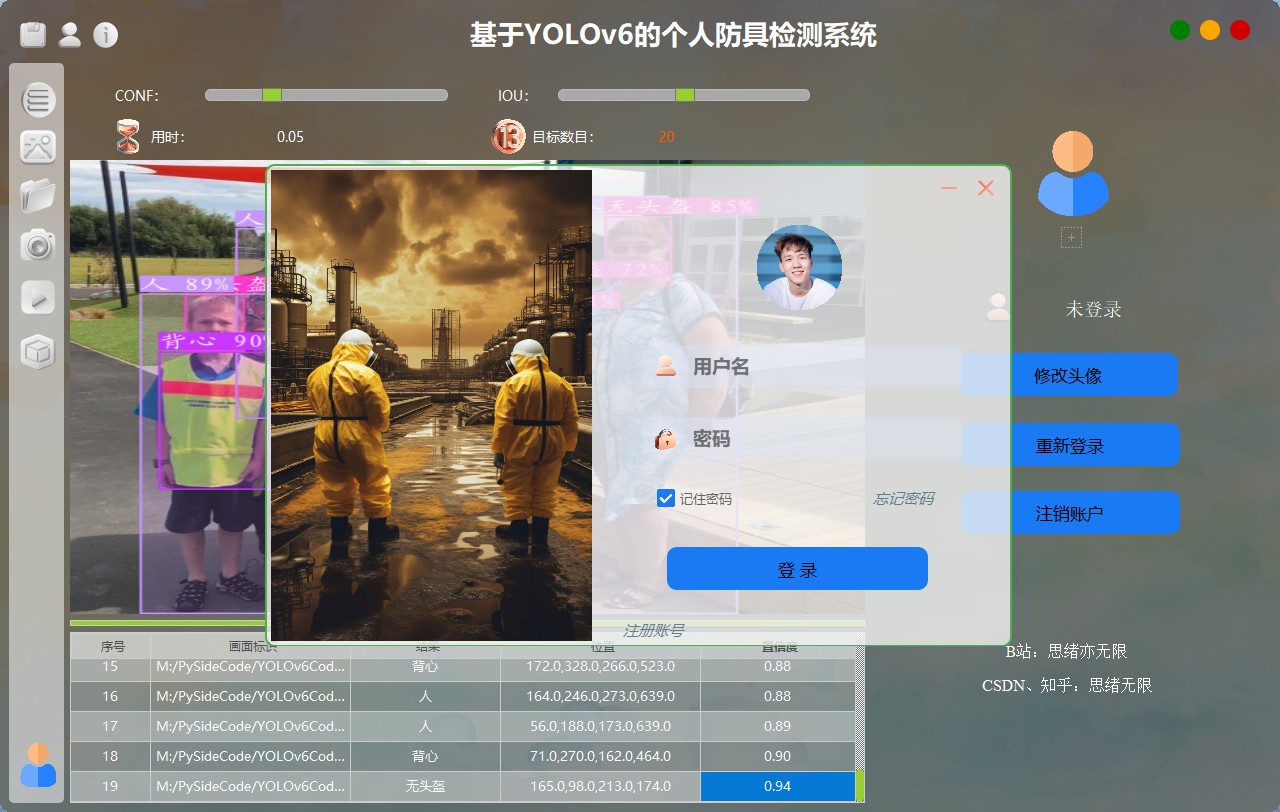Click the 密码 input field
The width and height of the screenshot is (1280, 812).
tap(805, 438)
